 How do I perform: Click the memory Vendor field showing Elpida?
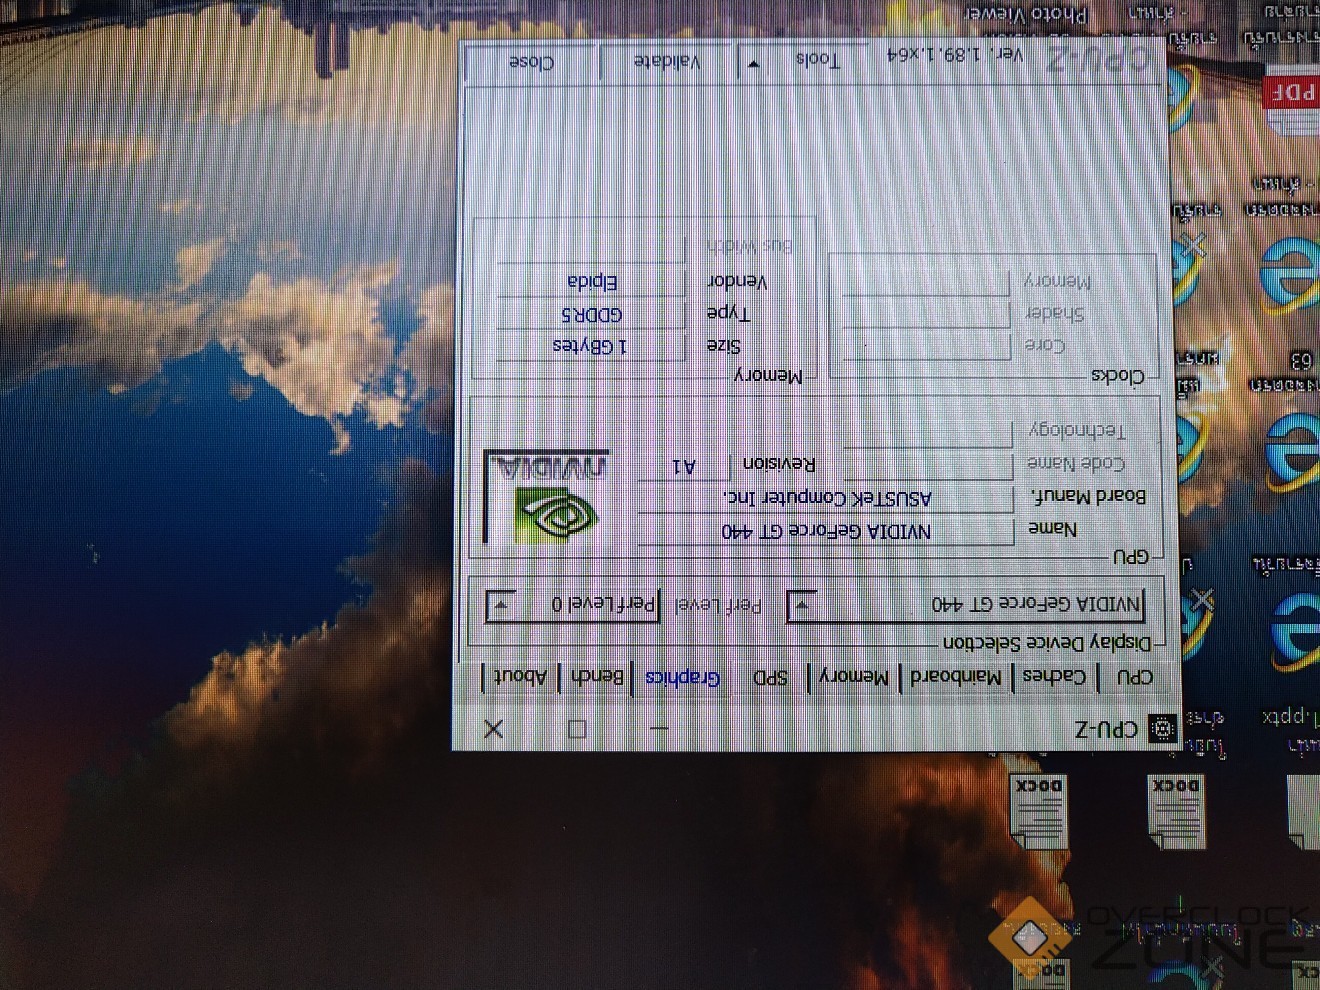tap(590, 282)
